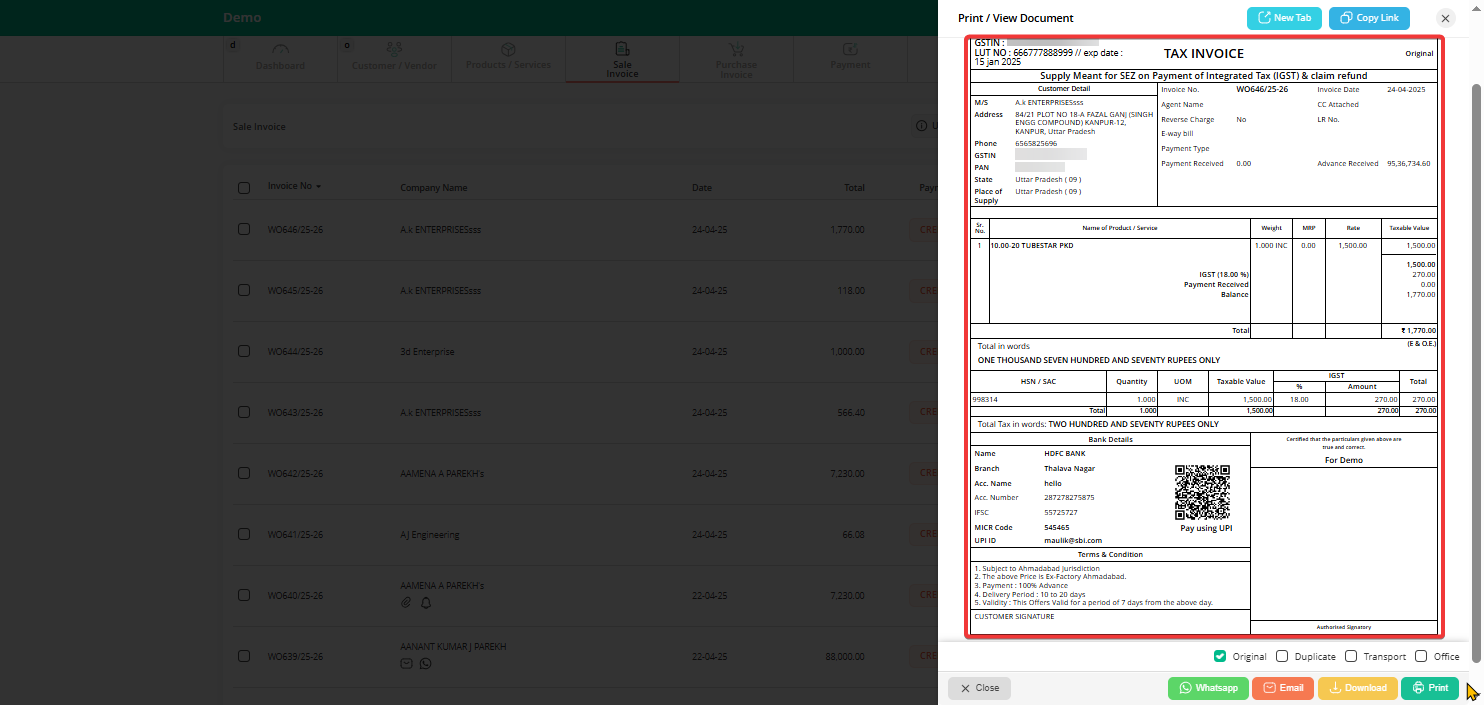Click attachment paperclip icon under AAMENA A PAREKH's
1484x705 pixels.
[406, 603]
